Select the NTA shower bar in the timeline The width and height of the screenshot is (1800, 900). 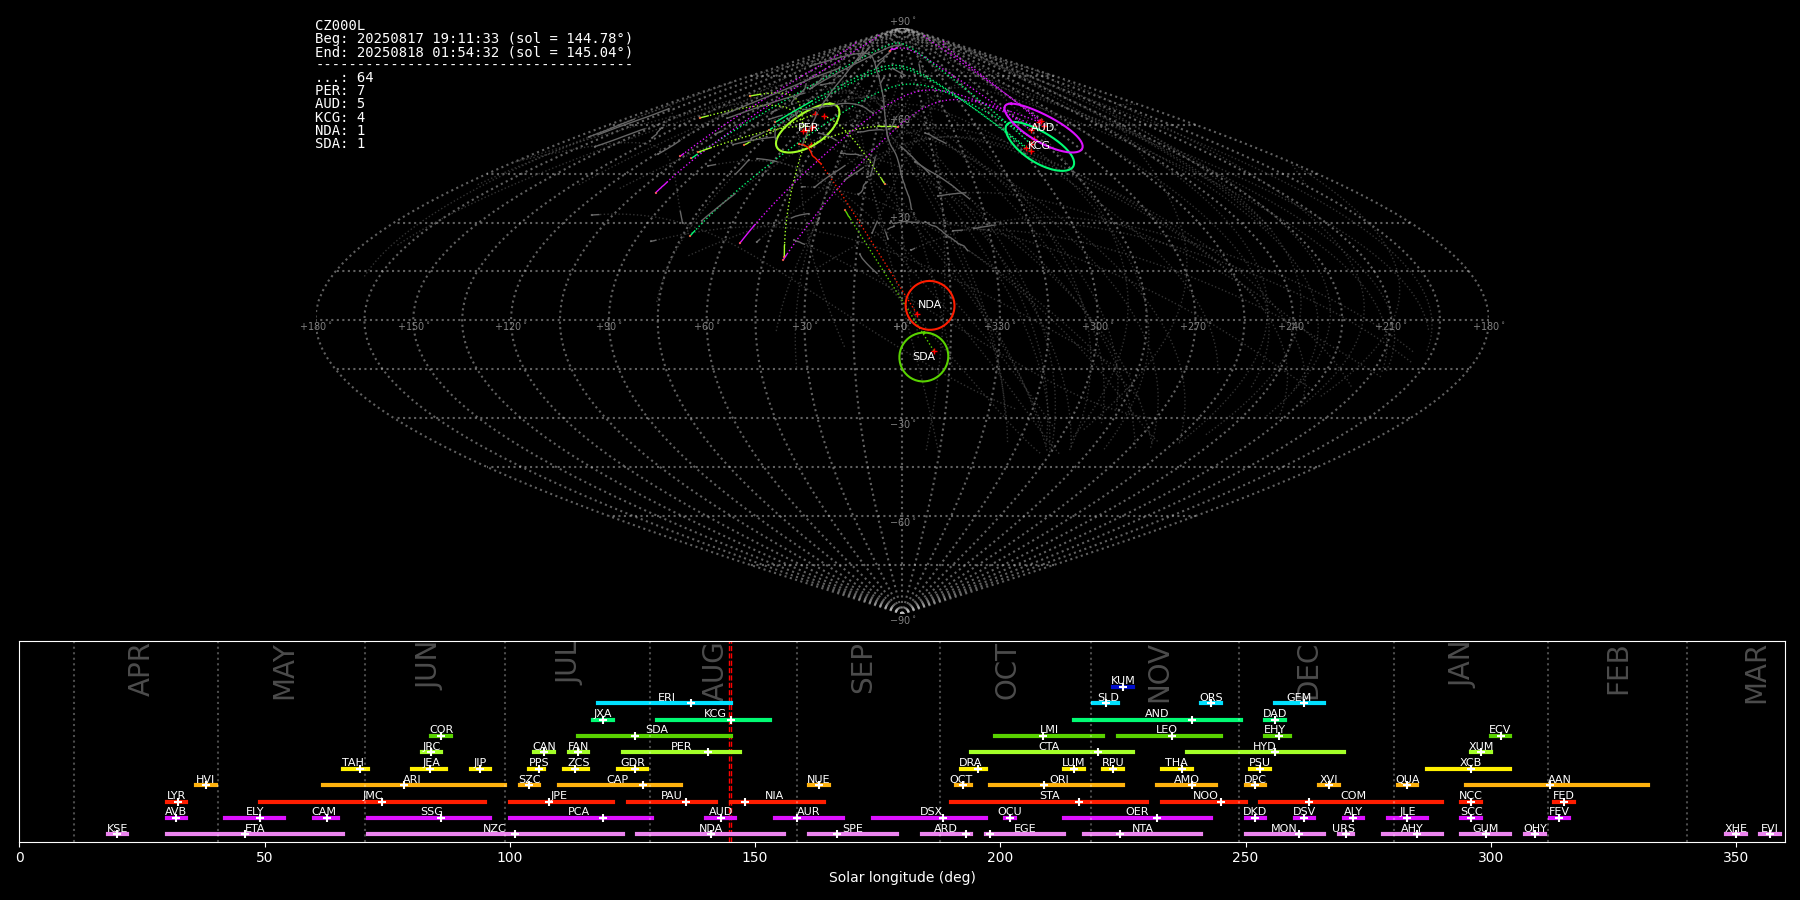tap(1142, 834)
